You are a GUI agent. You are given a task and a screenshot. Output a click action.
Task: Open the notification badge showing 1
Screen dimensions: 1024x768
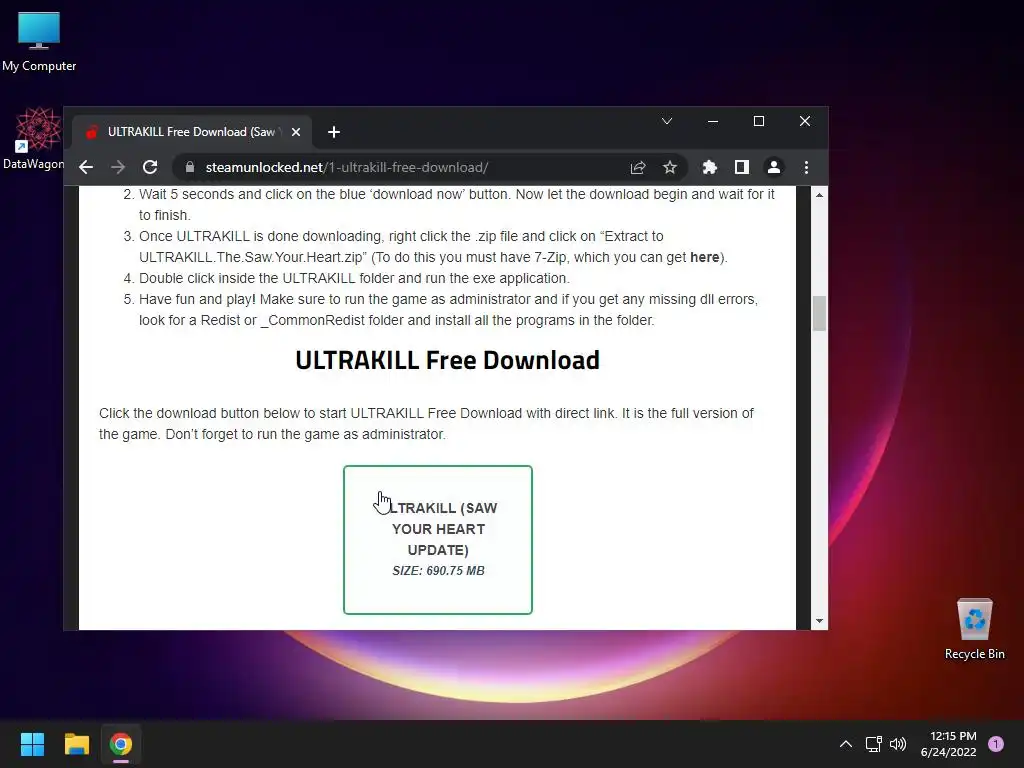click(x=996, y=744)
